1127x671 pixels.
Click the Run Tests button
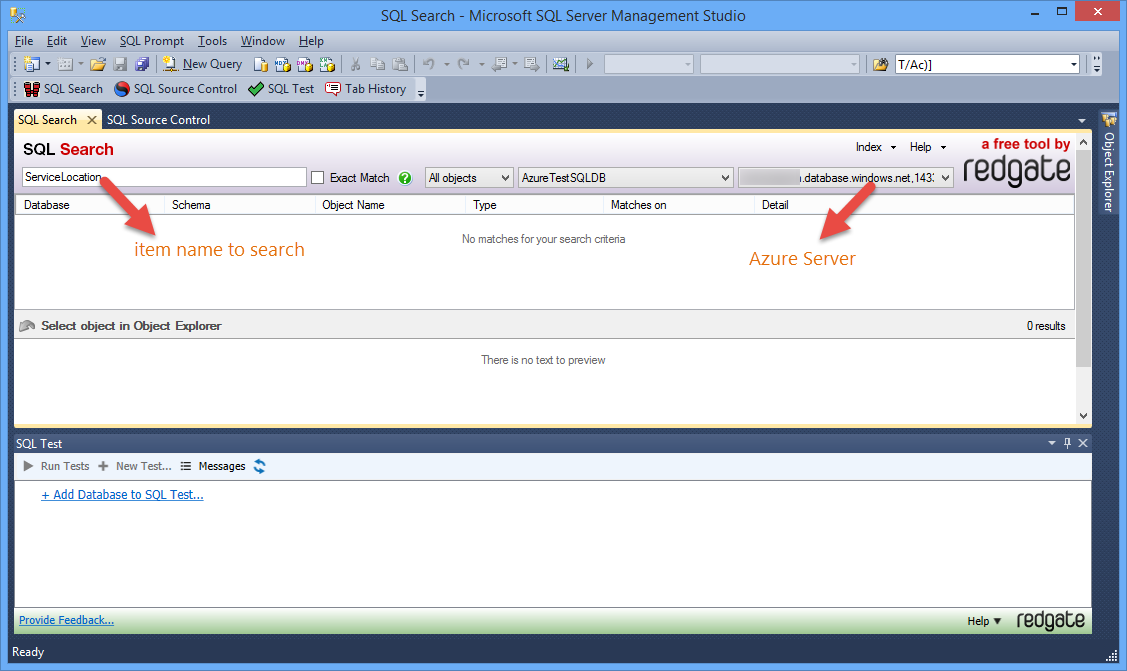56,466
